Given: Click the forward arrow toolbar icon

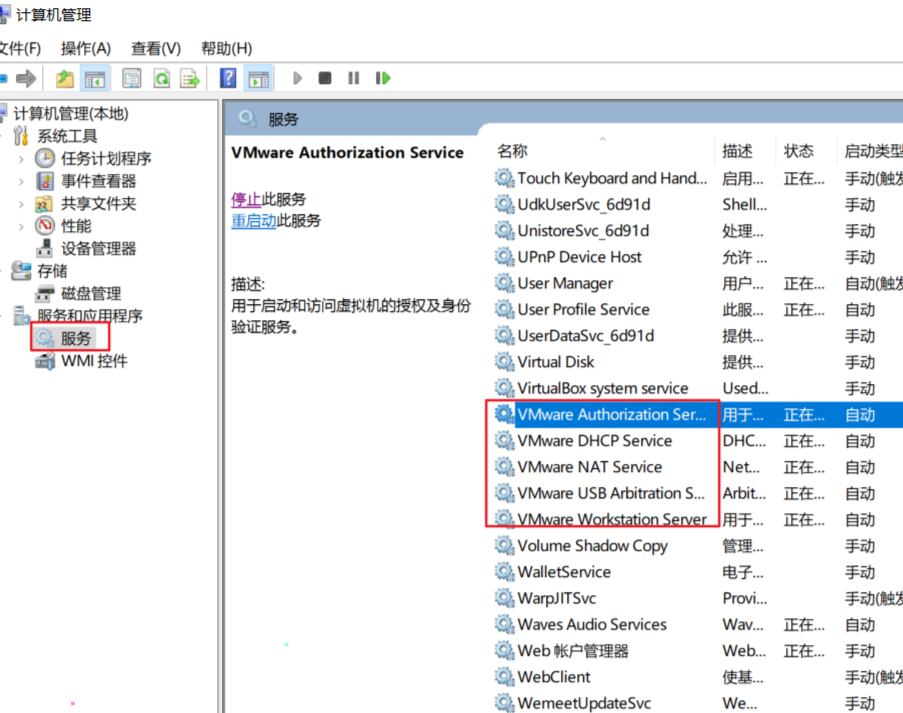Looking at the screenshot, I should coord(26,78).
